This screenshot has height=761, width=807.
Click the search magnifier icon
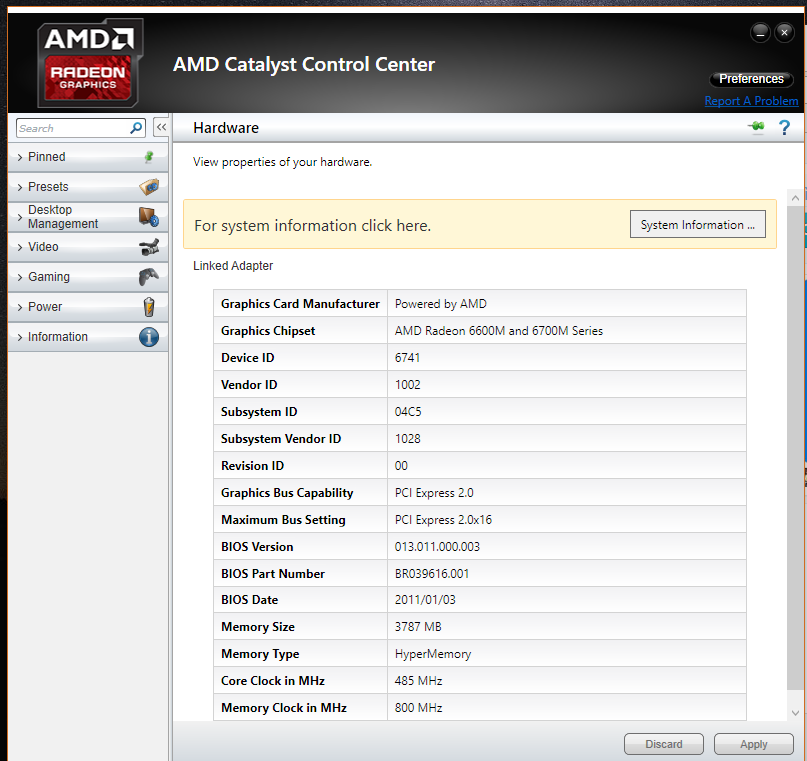136,128
